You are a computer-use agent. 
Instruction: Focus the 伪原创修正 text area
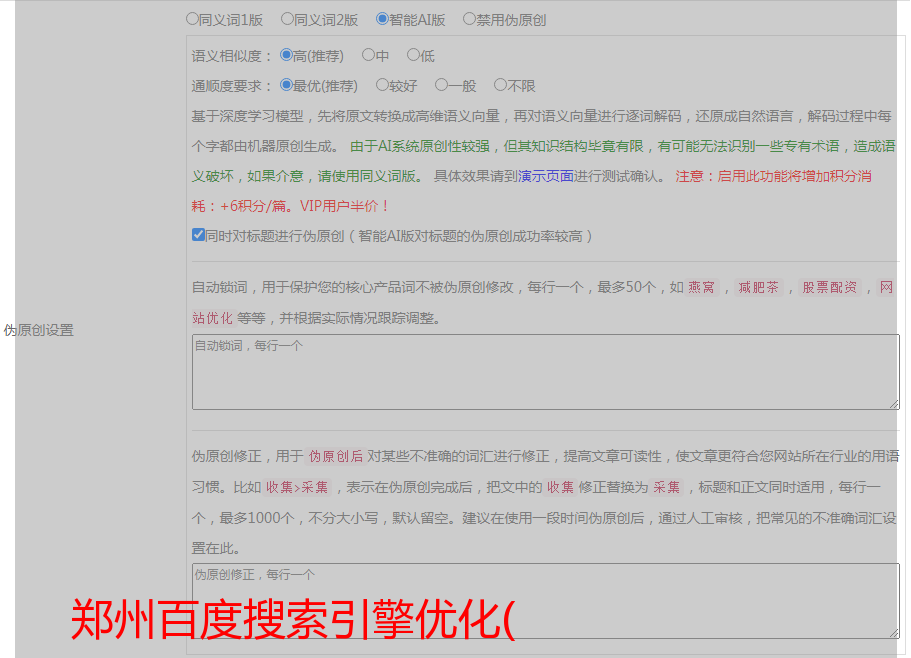coord(546,601)
